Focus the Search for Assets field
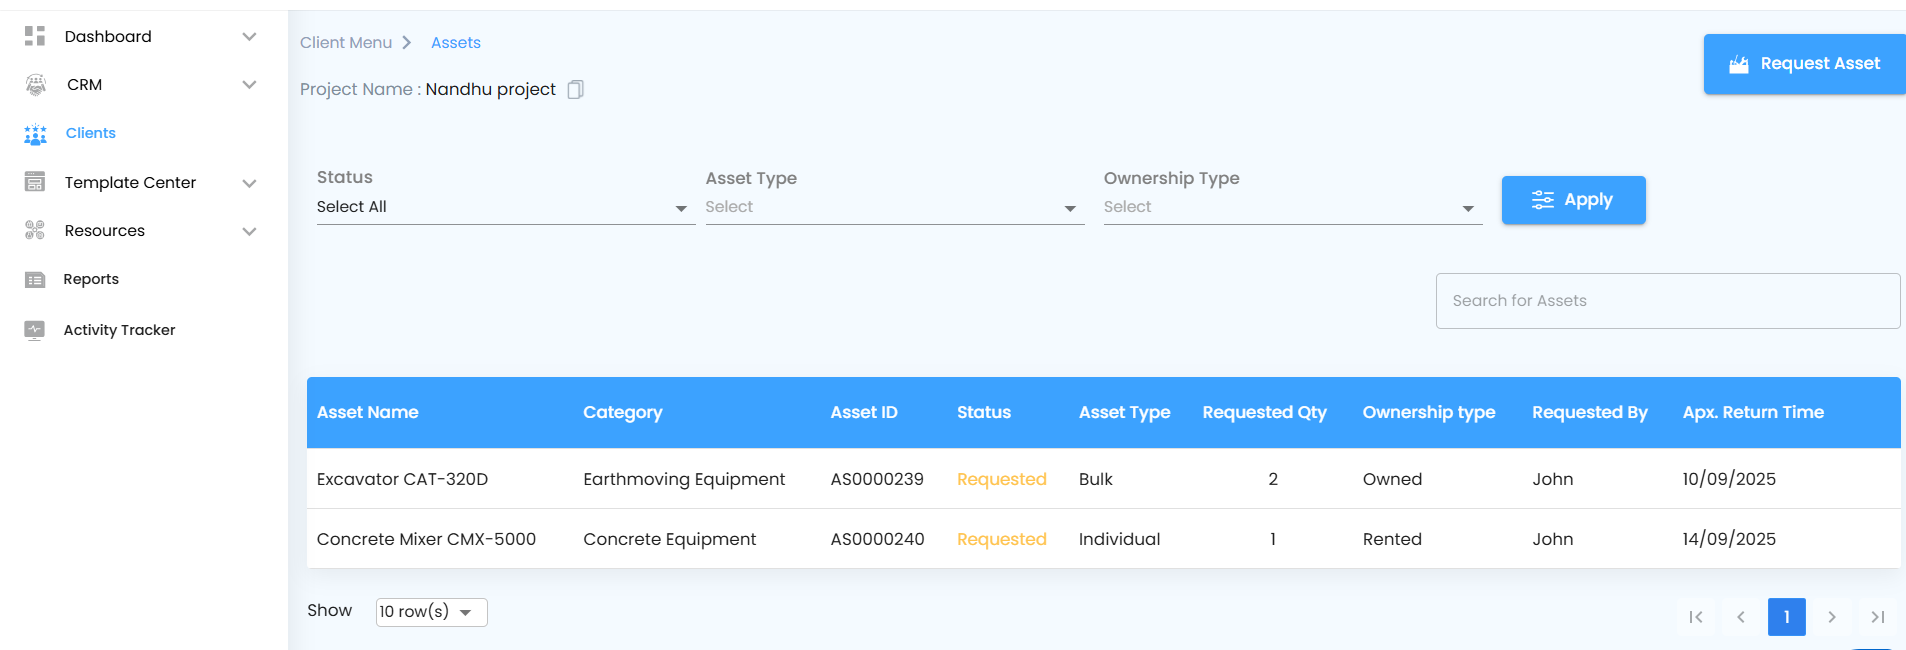Screen dimensions: 1906x650 click(x=1667, y=301)
